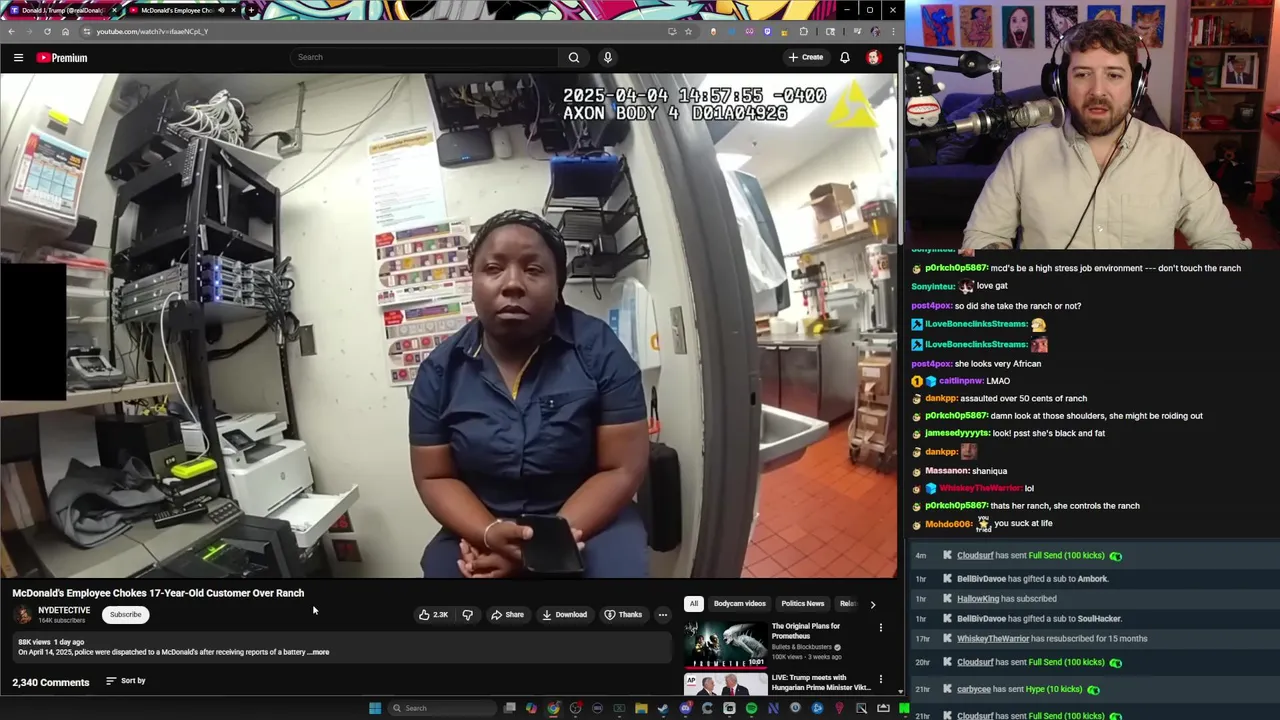Click the YouTube search input field

point(425,57)
